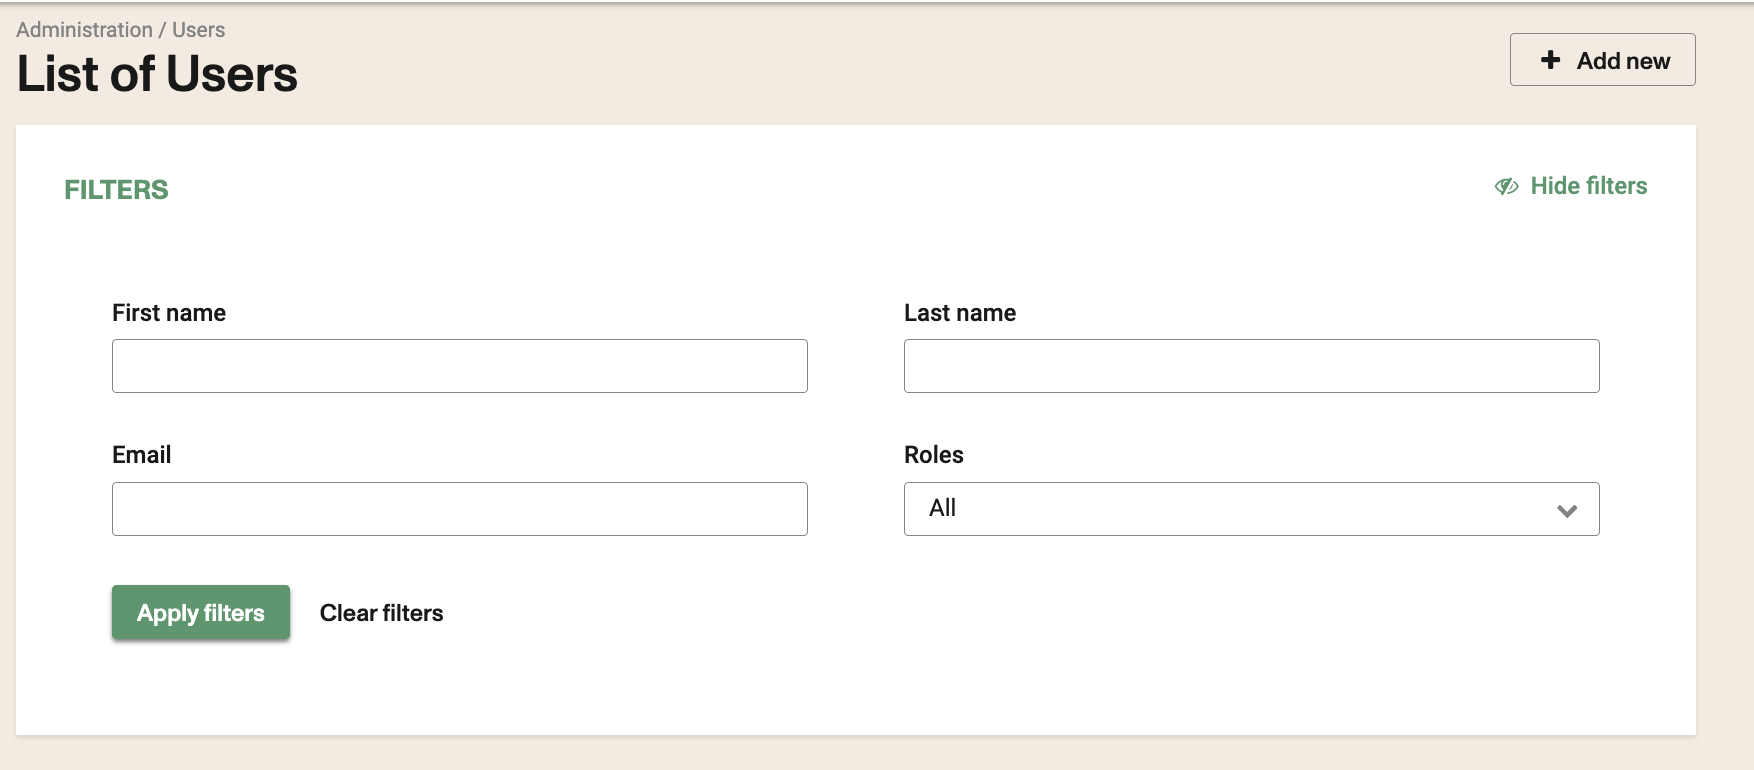
Task: Focus the First name input field
Action: (460, 366)
